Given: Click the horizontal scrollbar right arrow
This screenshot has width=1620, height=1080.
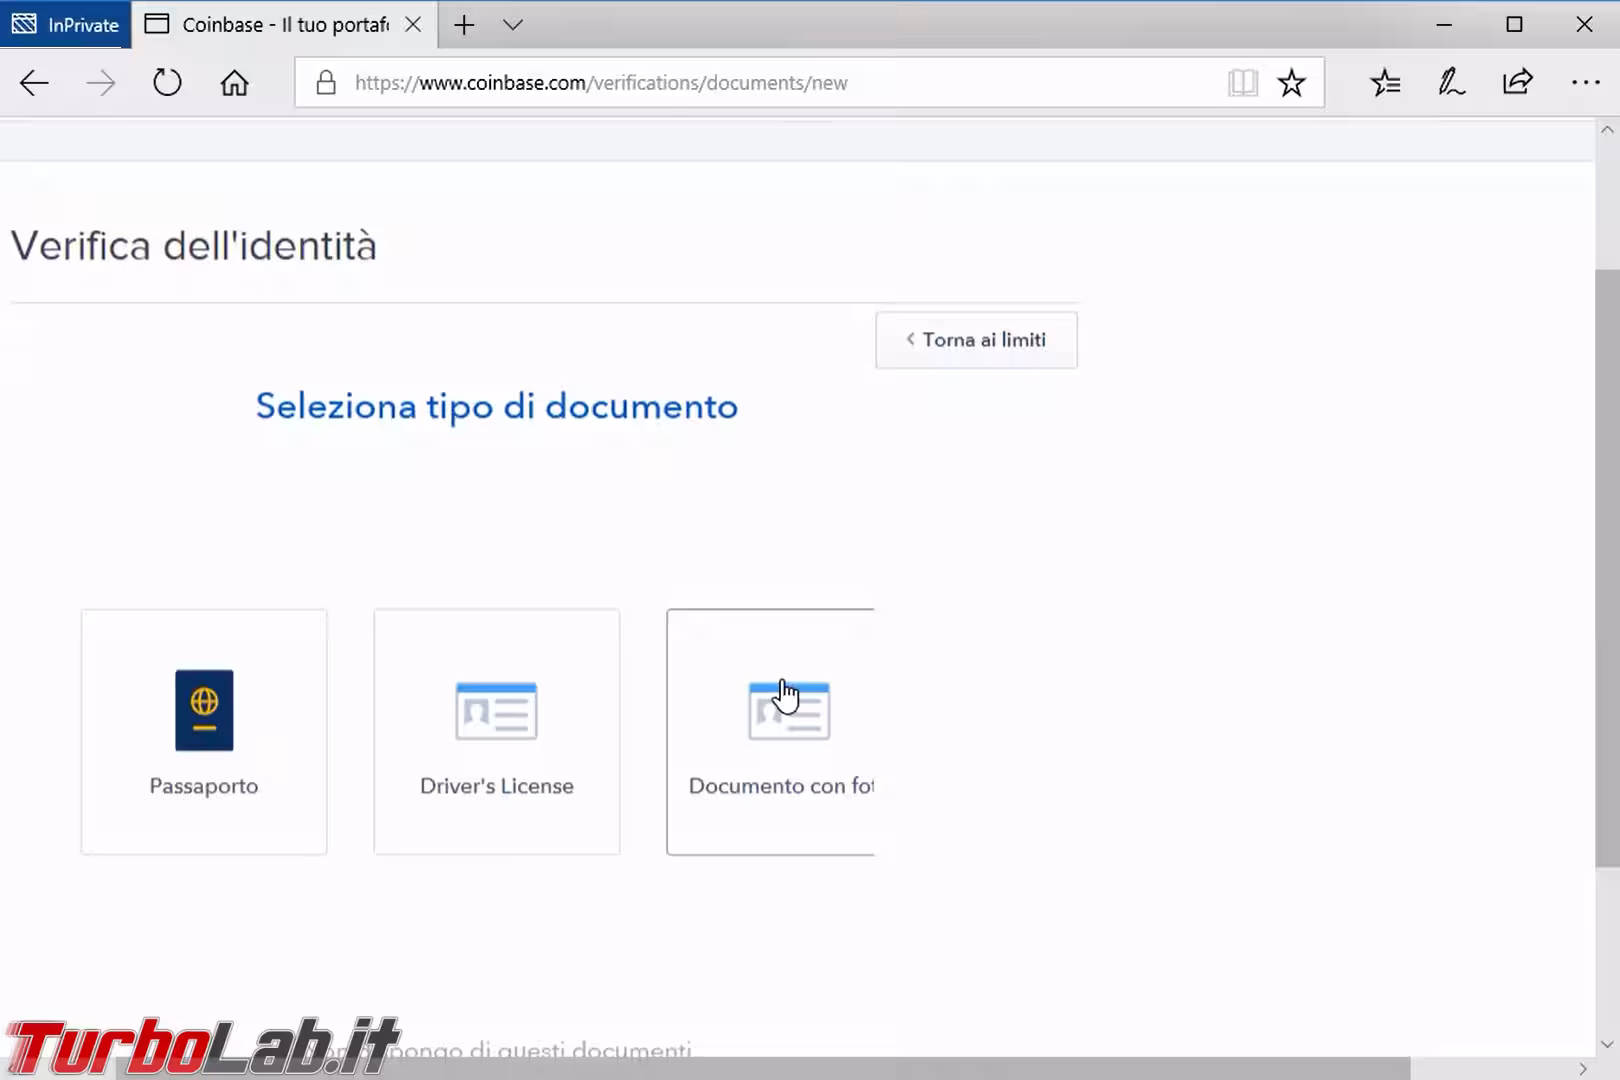Looking at the screenshot, I should 1582,1069.
